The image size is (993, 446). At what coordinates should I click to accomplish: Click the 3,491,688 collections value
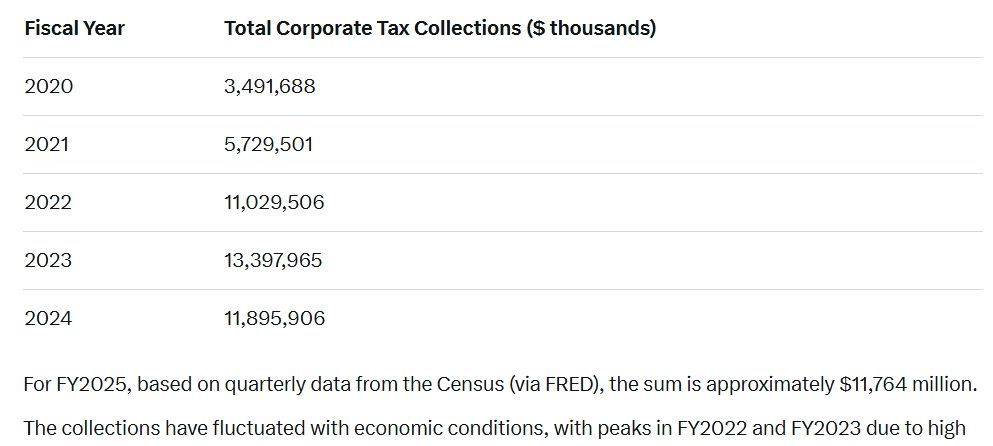(269, 86)
